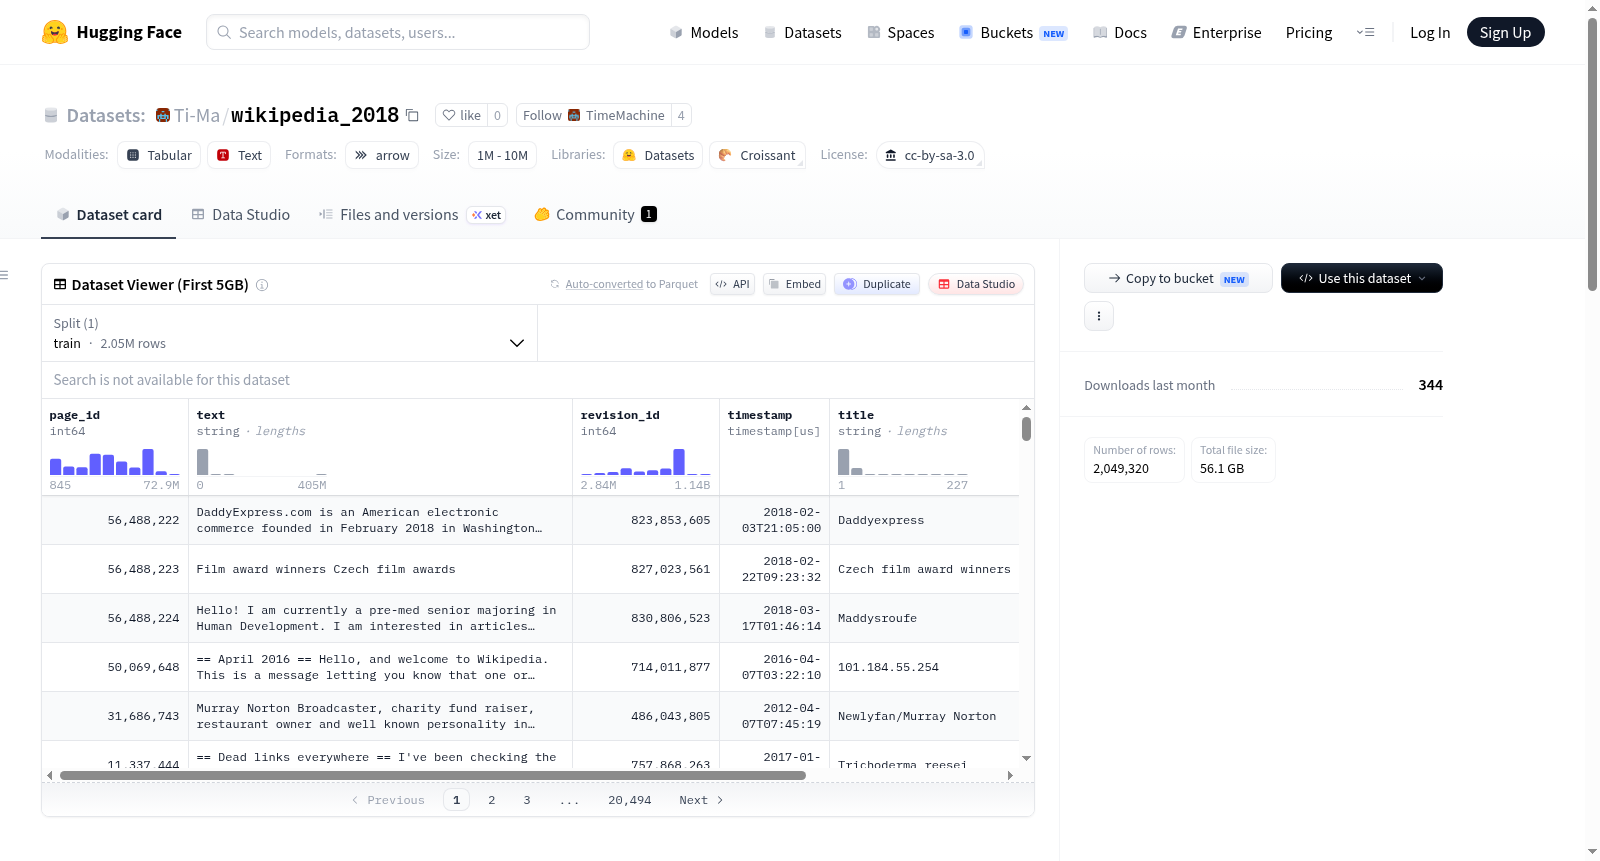Click the Datasets library tag

[658, 155]
